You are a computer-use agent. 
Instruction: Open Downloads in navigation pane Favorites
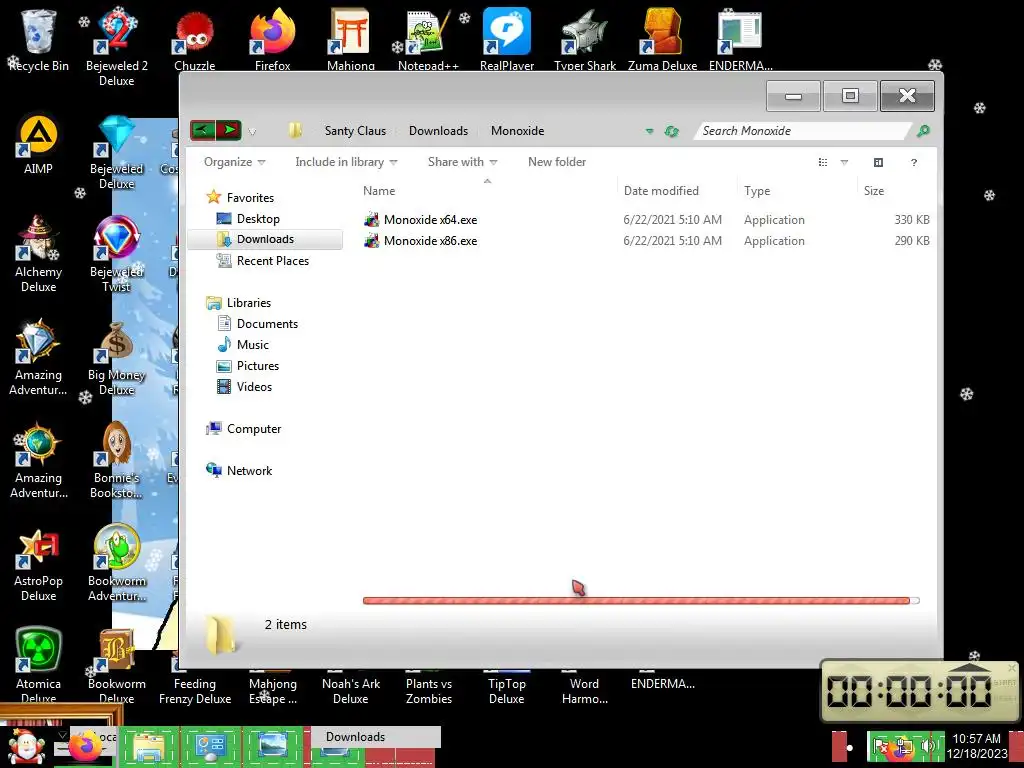[265, 239]
